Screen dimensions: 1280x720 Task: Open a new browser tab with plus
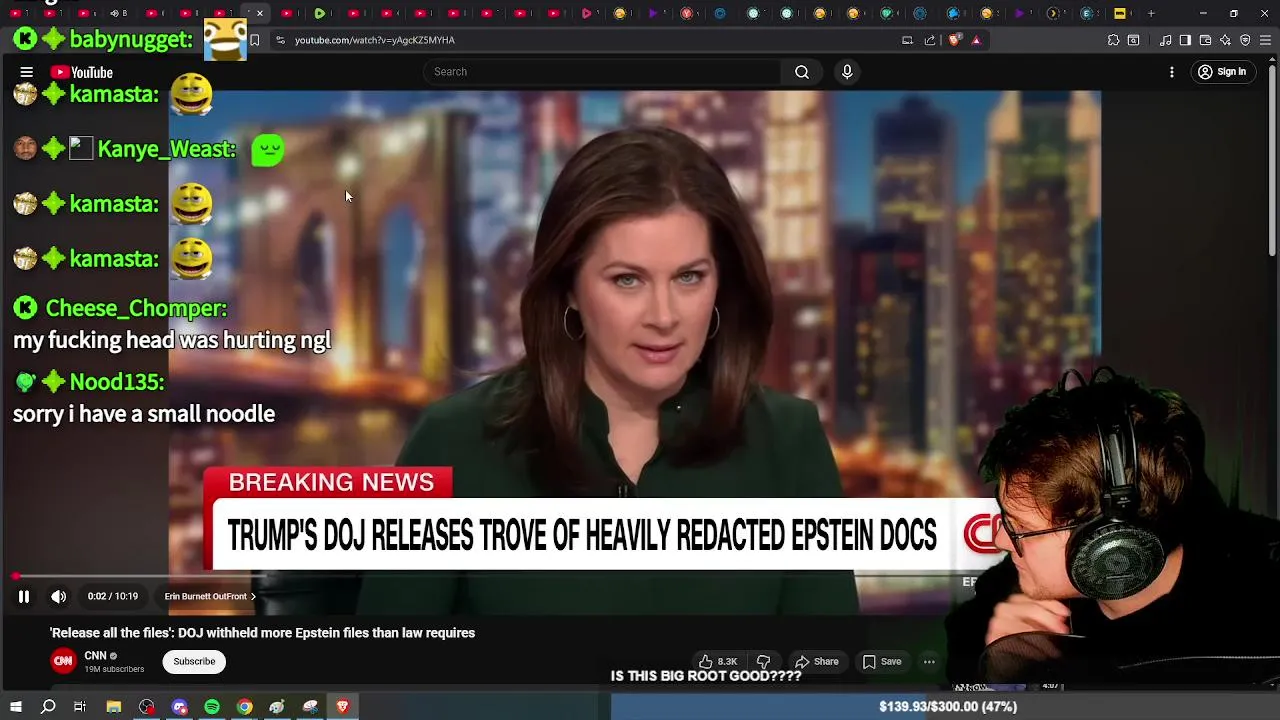point(1151,13)
